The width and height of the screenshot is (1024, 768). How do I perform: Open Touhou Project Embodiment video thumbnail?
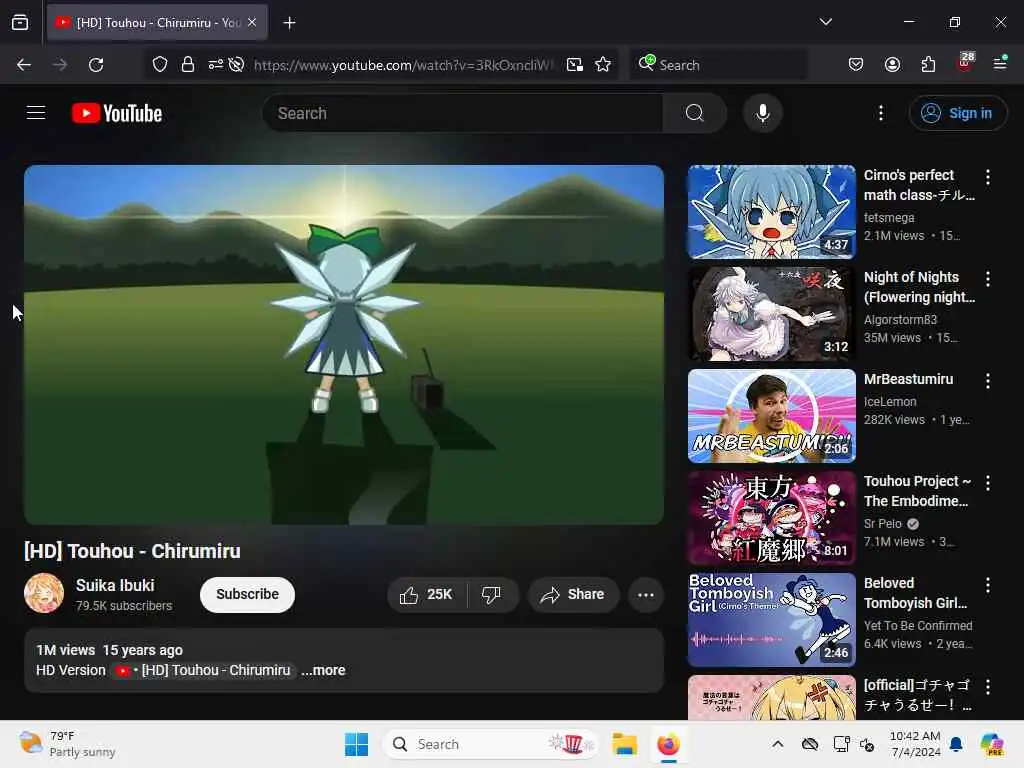[x=771, y=517]
